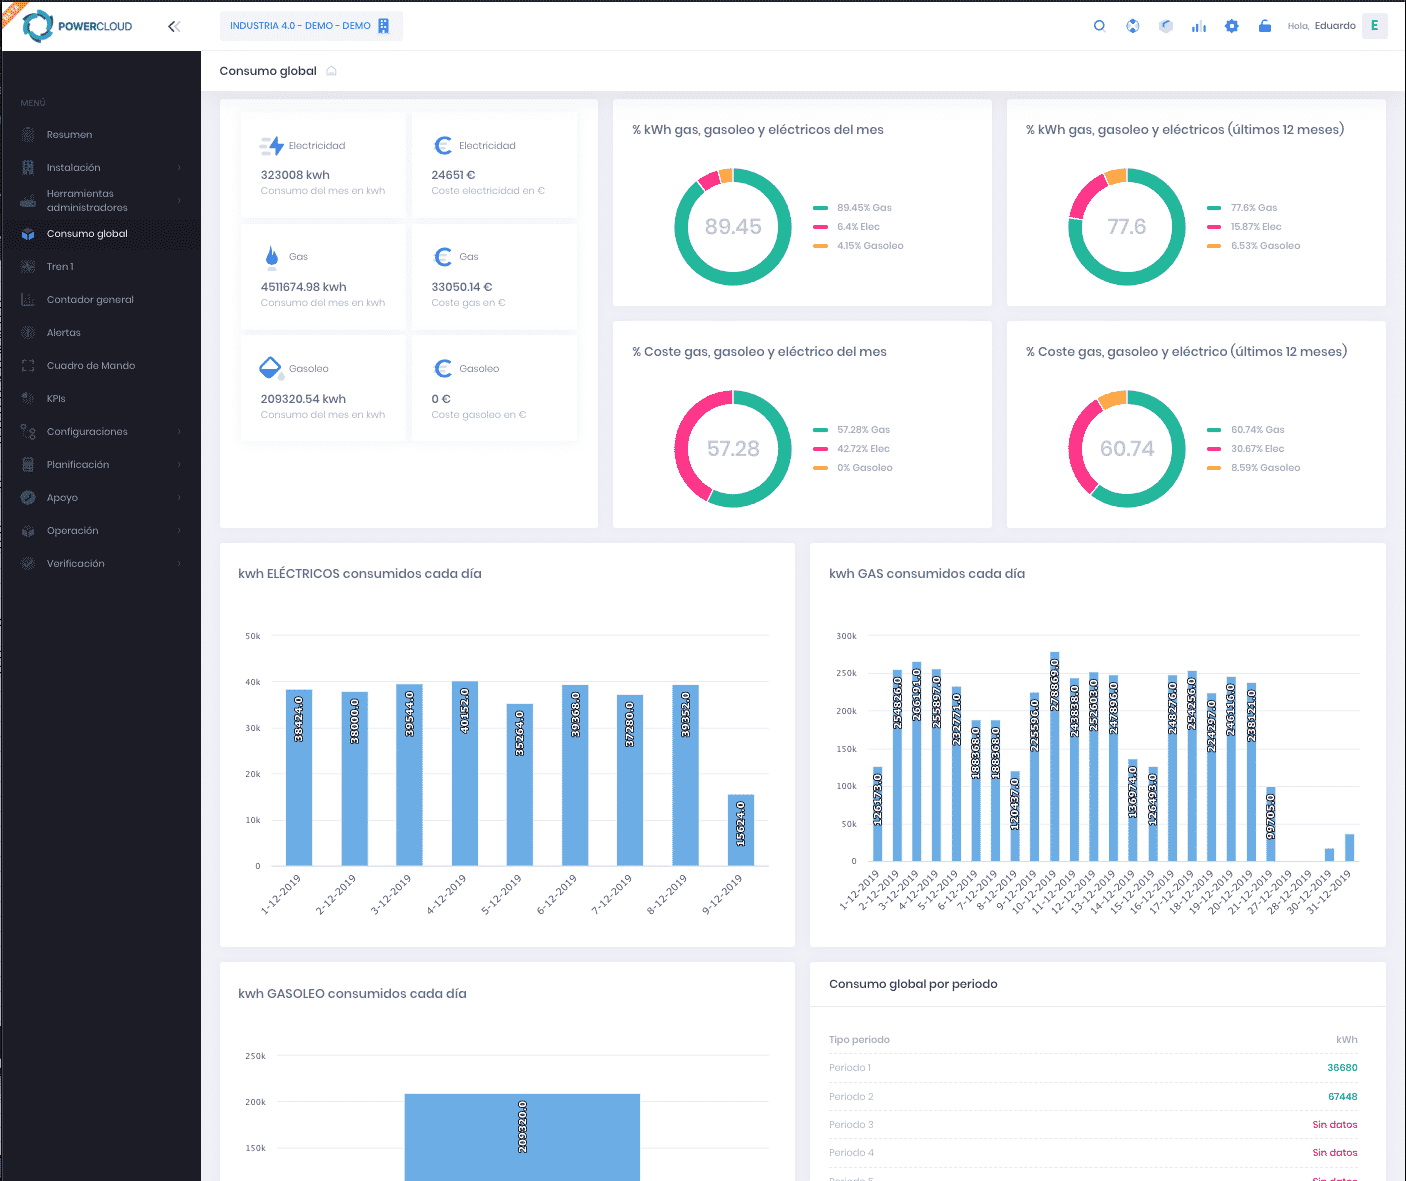Open Cuadro de Mando page
The height and width of the screenshot is (1181, 1406).
tap(90, 366)
